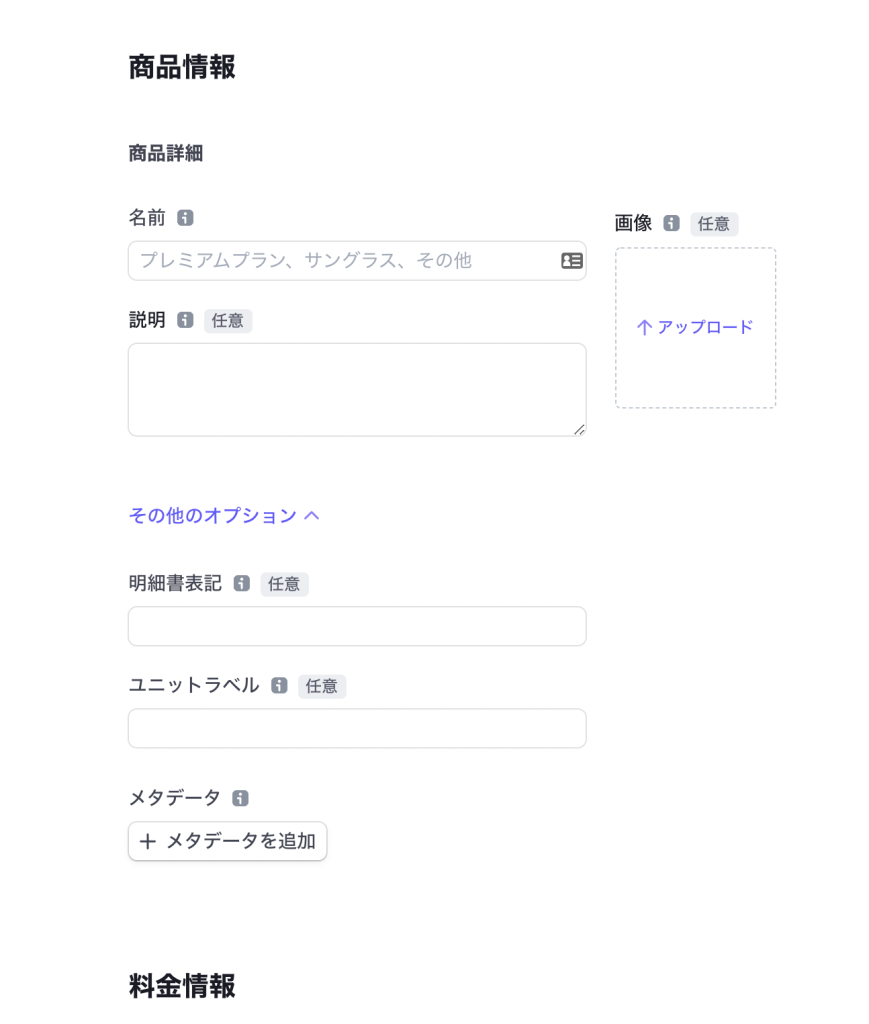Click the 明細書表記 input field
The height and width of the screenshot is (1024, 869).
357,627
